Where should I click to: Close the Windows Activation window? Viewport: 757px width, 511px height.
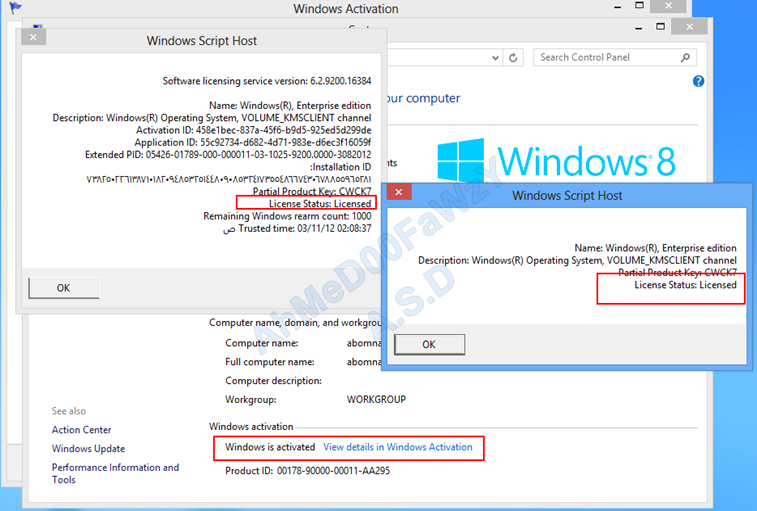(x=668, y=6)
